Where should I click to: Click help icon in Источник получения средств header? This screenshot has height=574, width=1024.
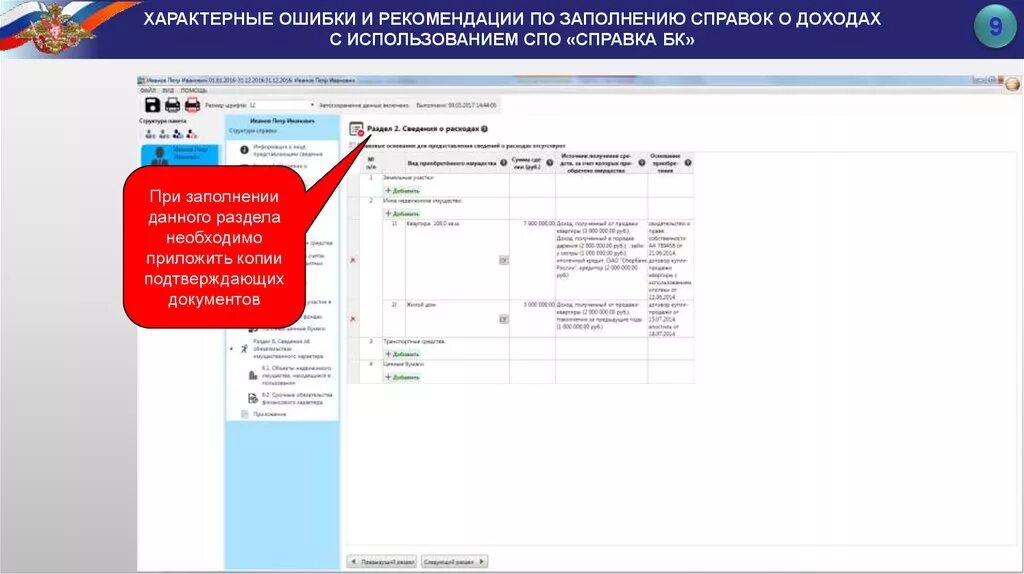641,163
